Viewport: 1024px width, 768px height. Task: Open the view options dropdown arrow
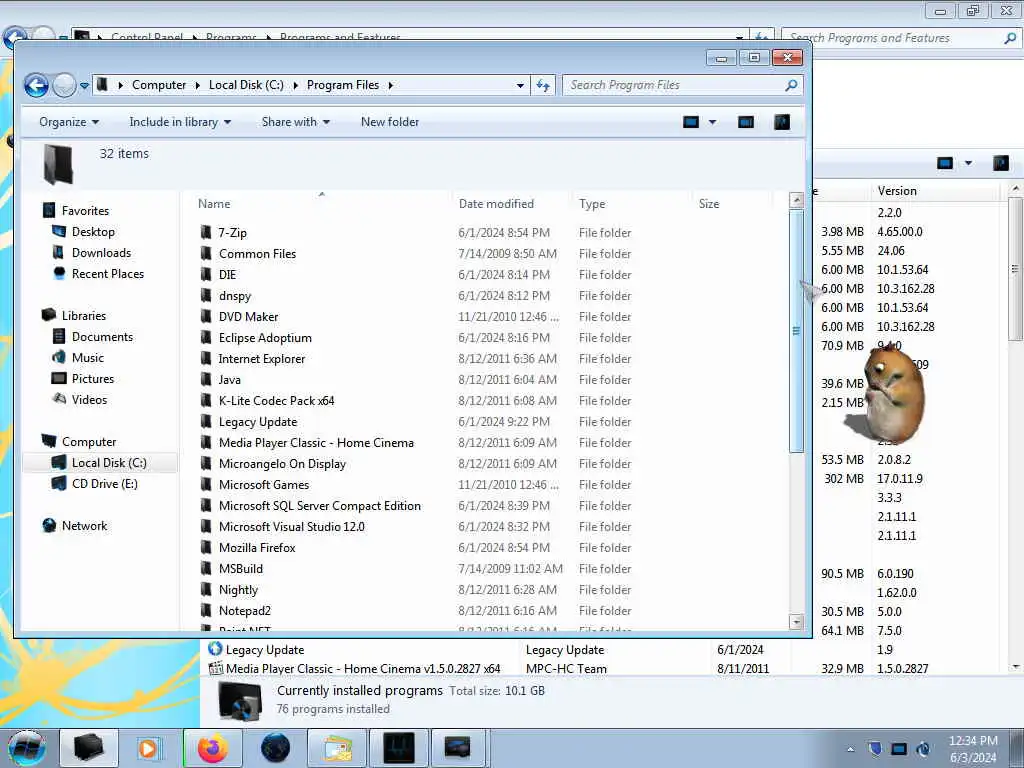tap(712, 122)
